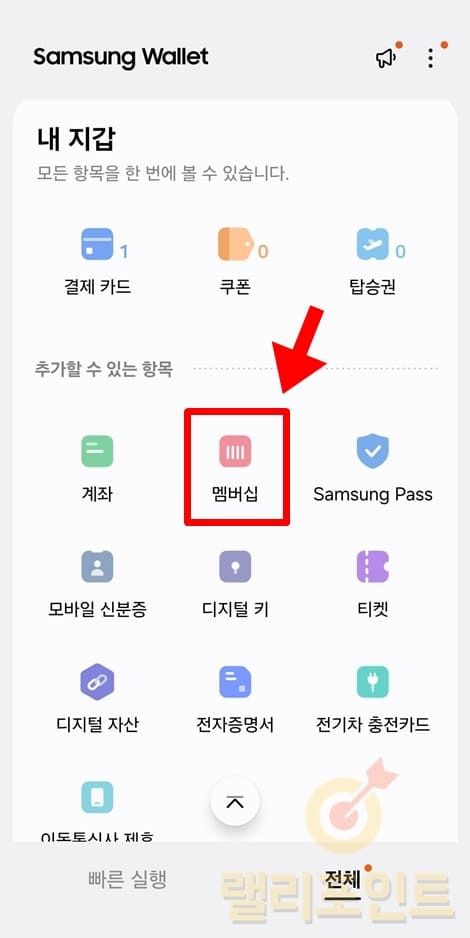This screenshot has width=470, height=938.
Task: Open the announcements megaphone icon
Action: 386,57
